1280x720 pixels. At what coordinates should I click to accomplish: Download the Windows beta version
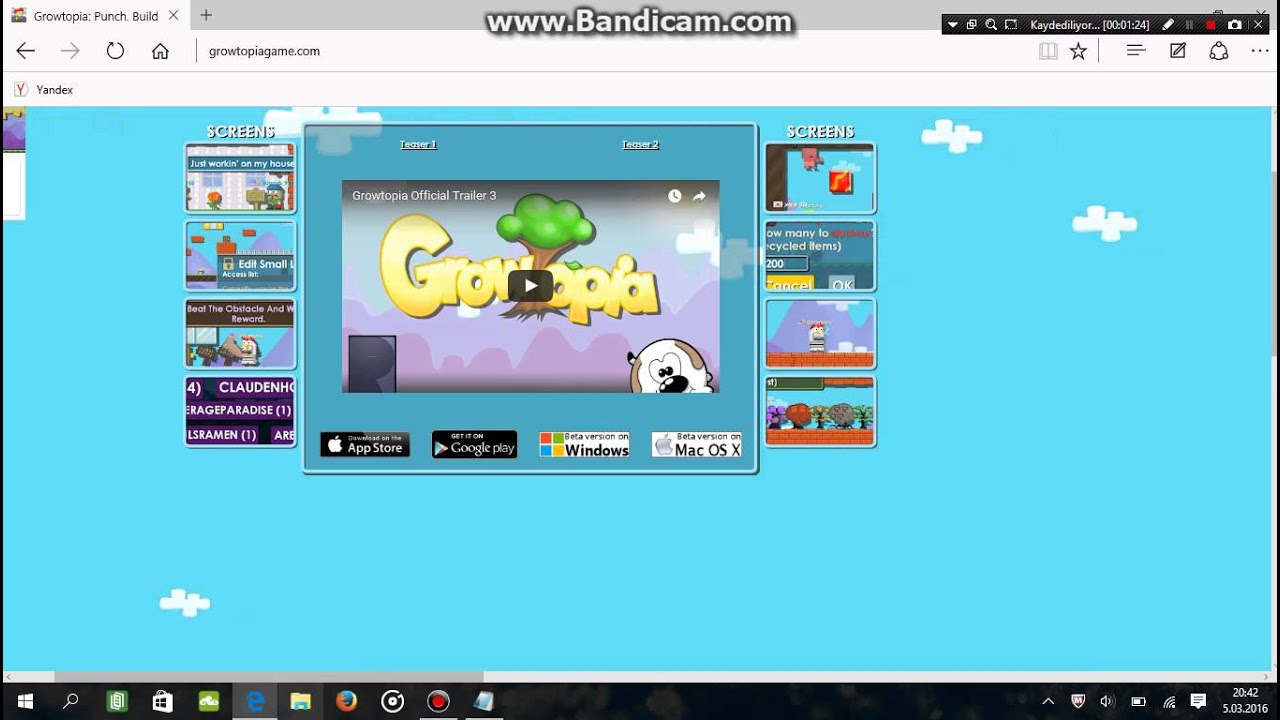584,445
